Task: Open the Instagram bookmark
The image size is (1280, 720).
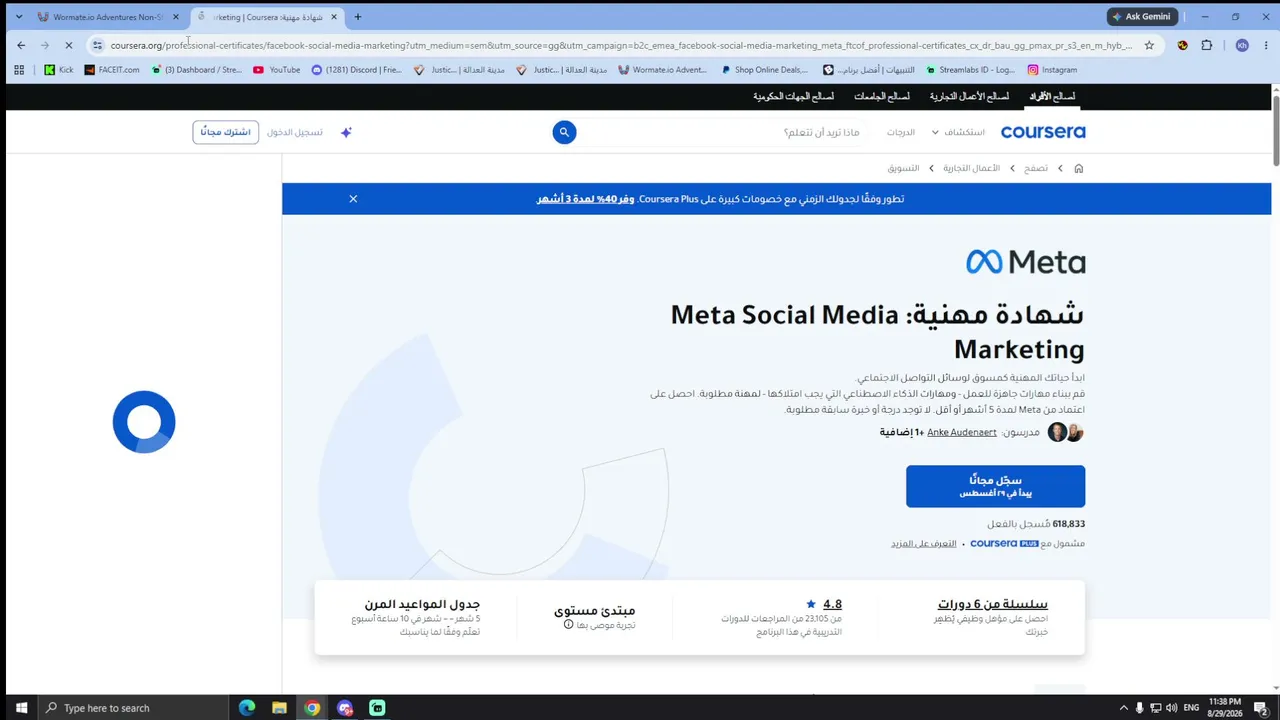Action: (x=1052, y=70)
